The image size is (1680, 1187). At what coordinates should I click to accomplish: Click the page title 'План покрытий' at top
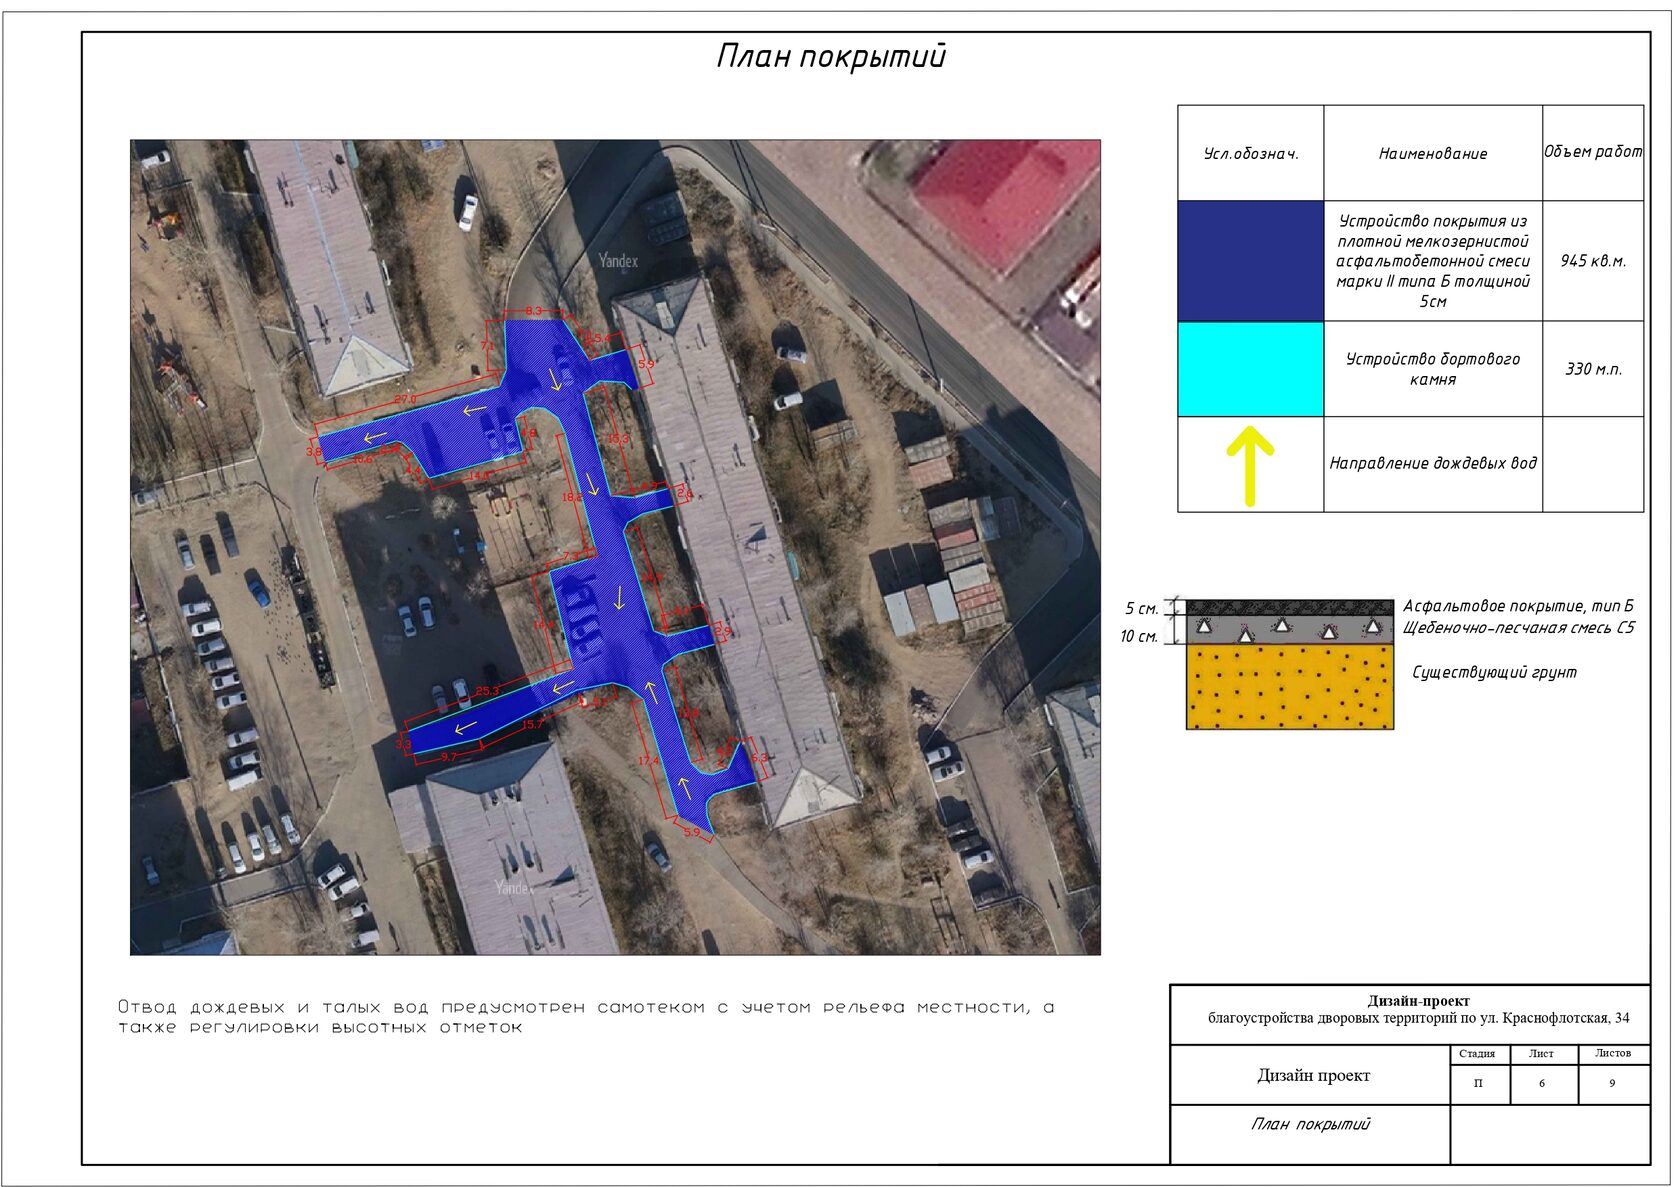point(831,56)
